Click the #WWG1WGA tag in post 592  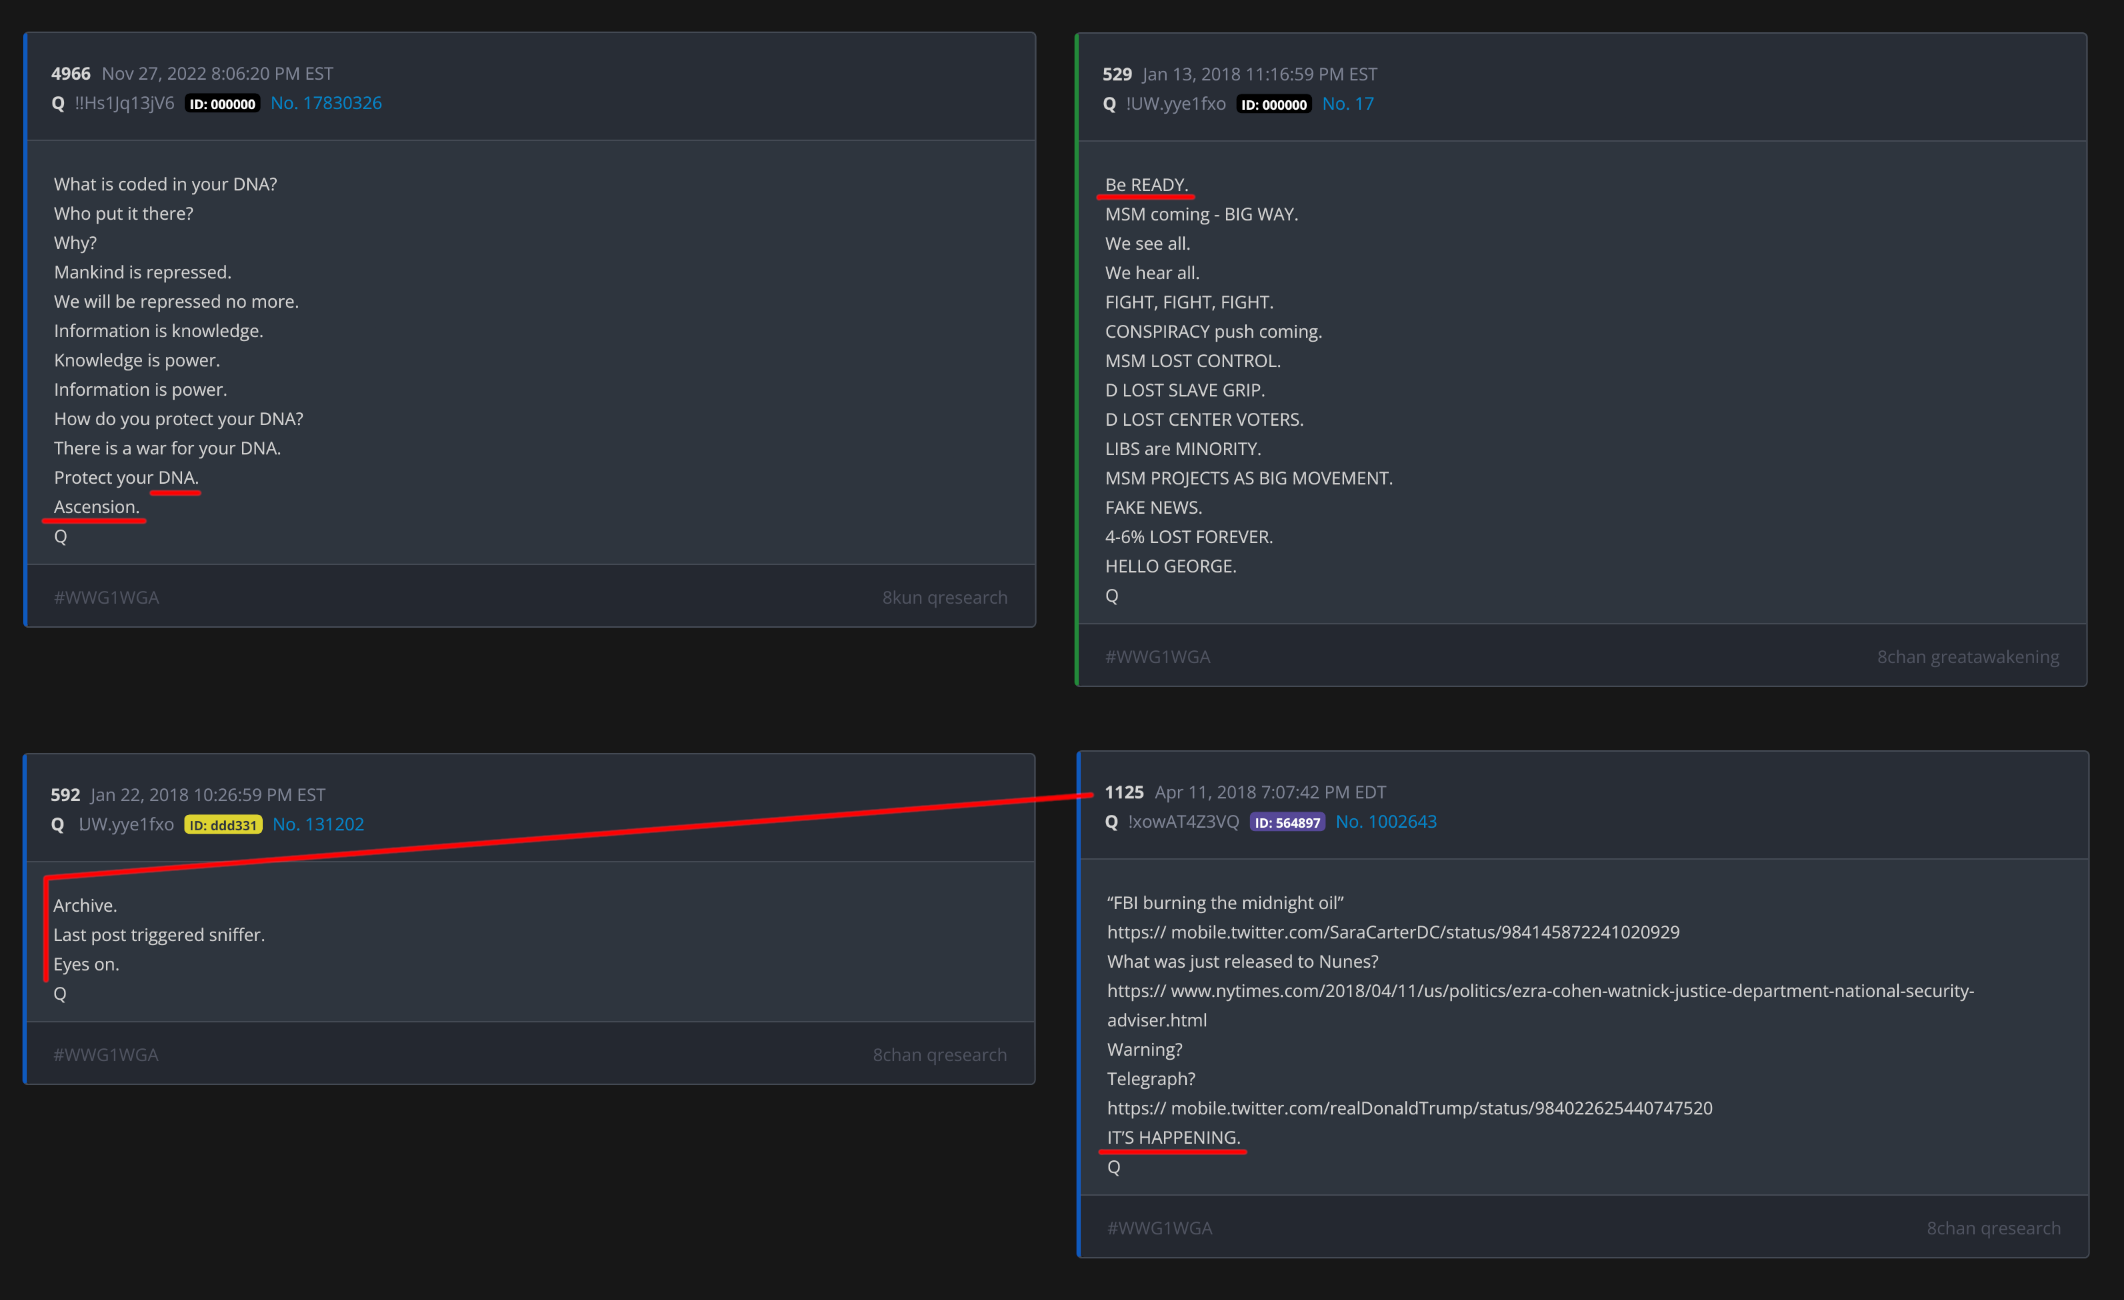[x=106, y=1055]
